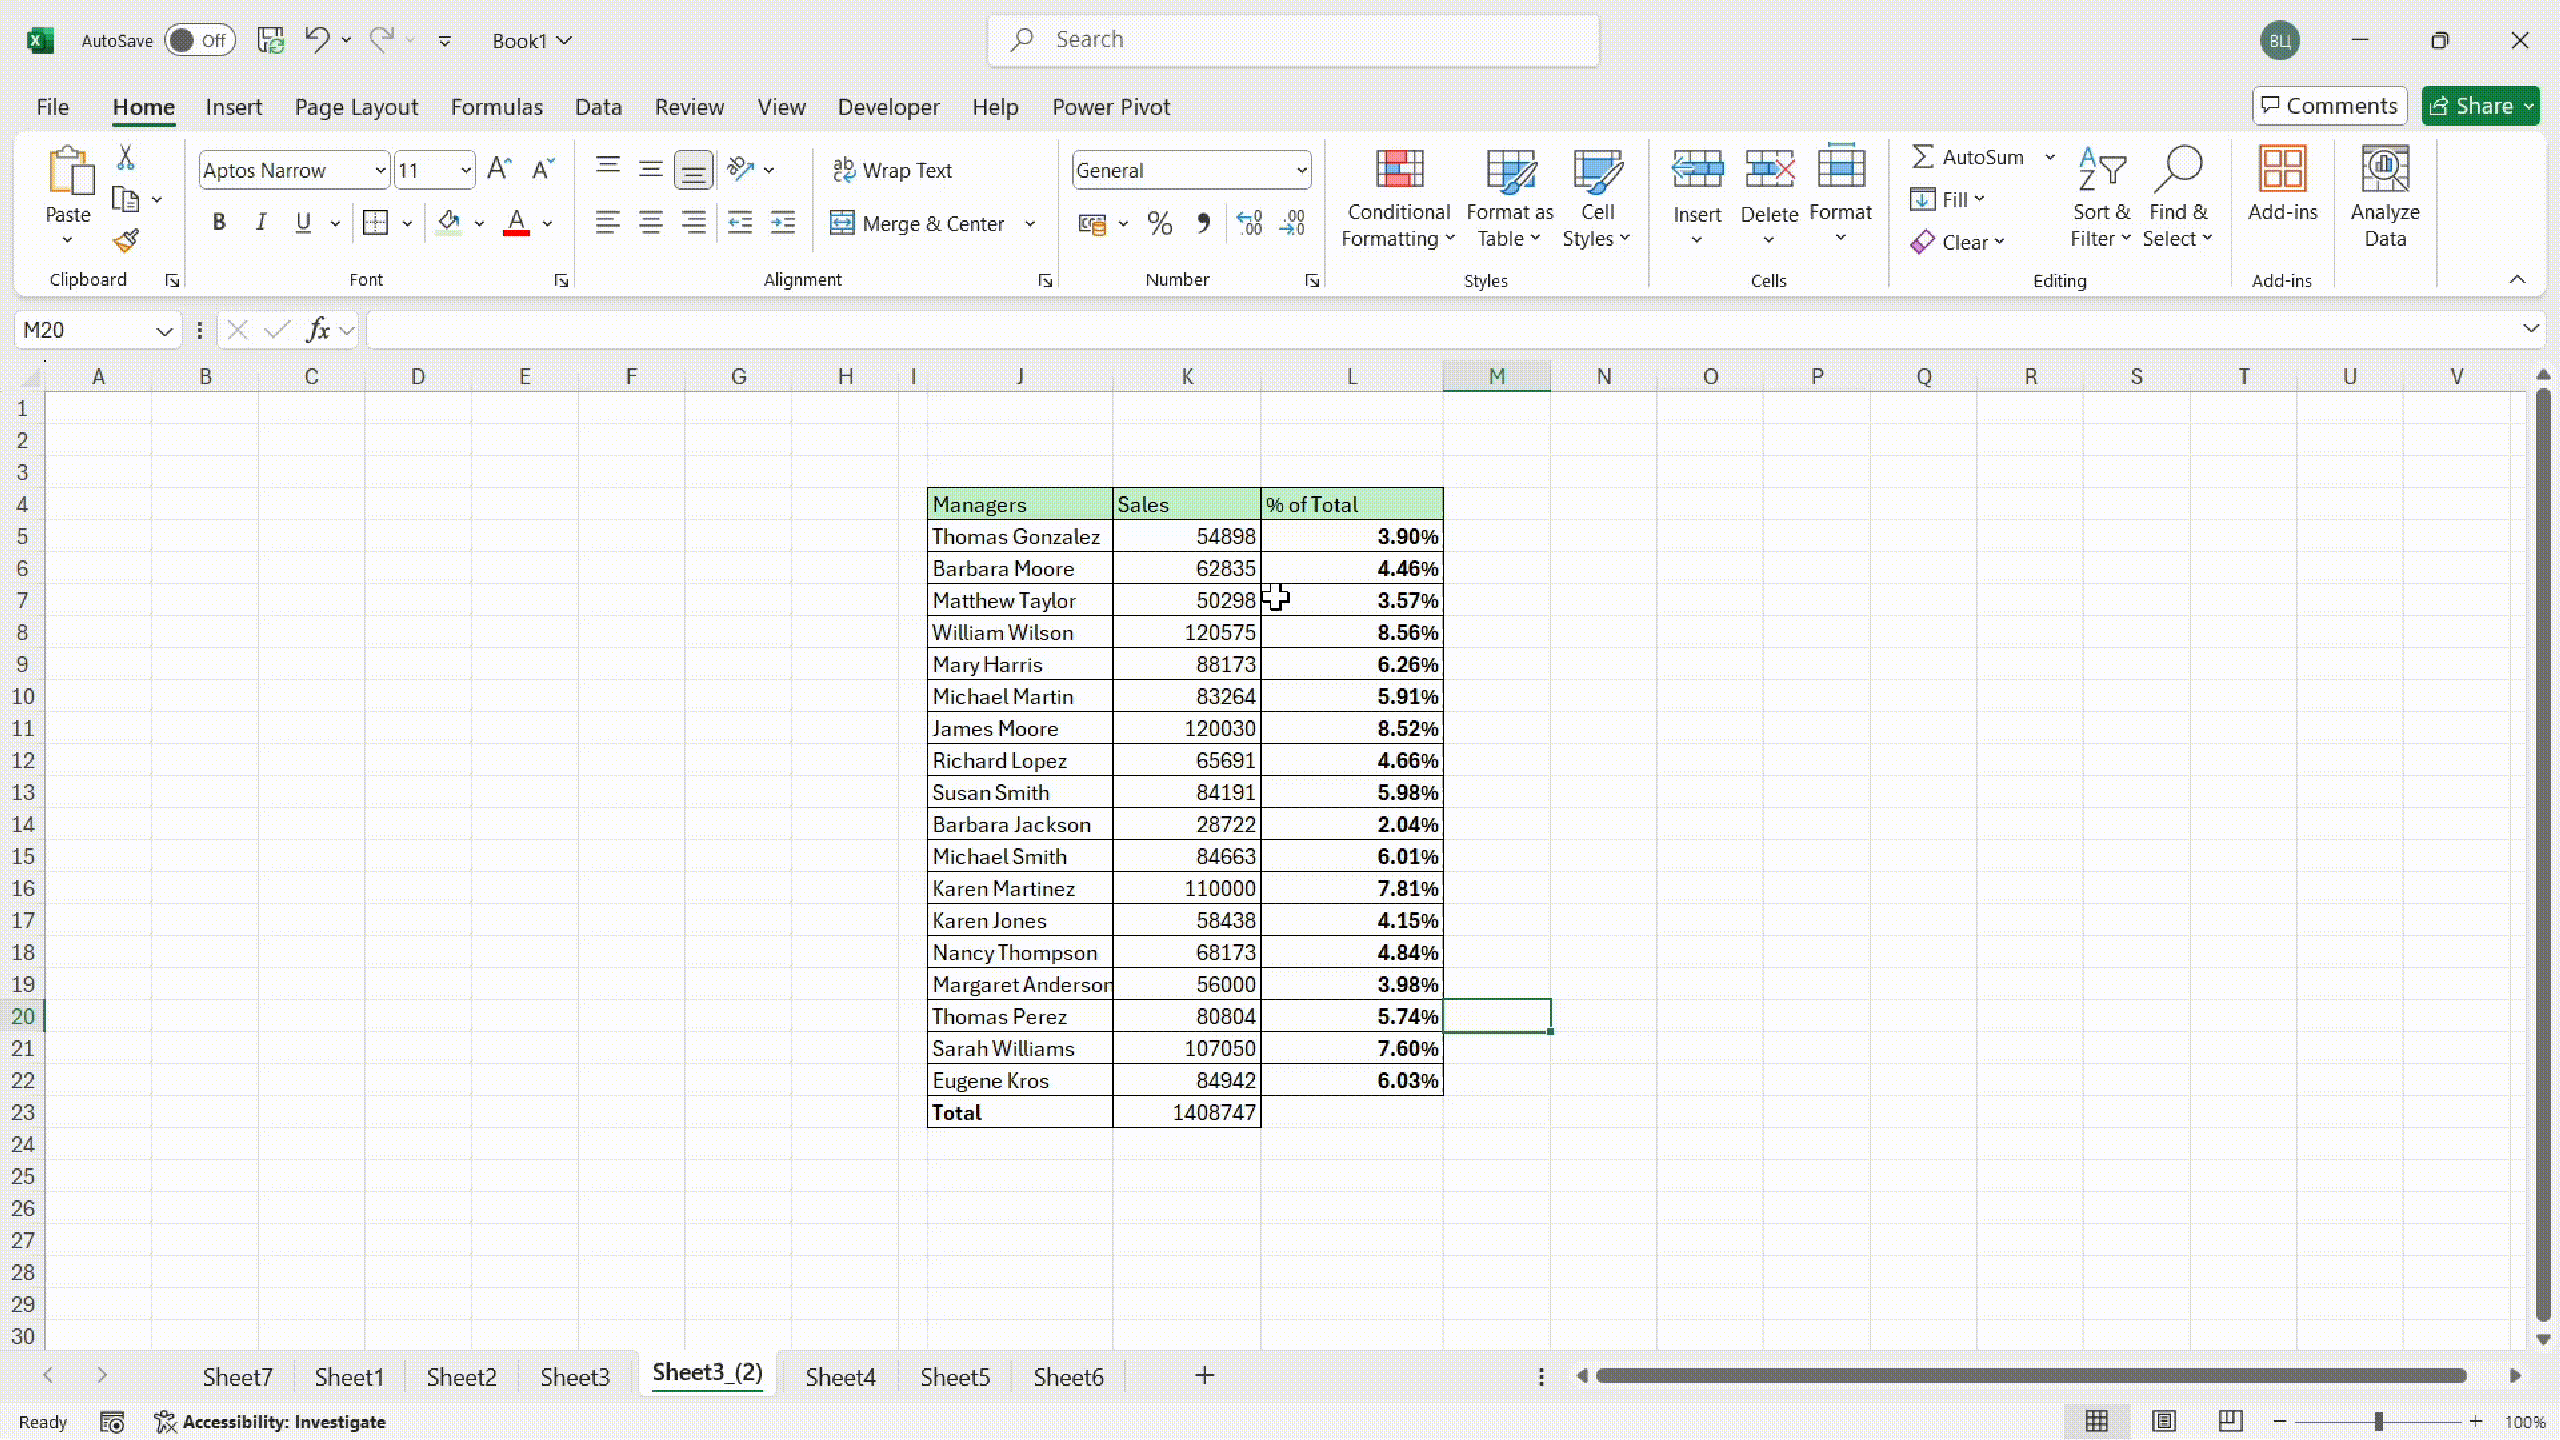Viewport: 2560px width, 1440px height.
Task: Click the Format Painter brush icon
Action: point(126,241)
